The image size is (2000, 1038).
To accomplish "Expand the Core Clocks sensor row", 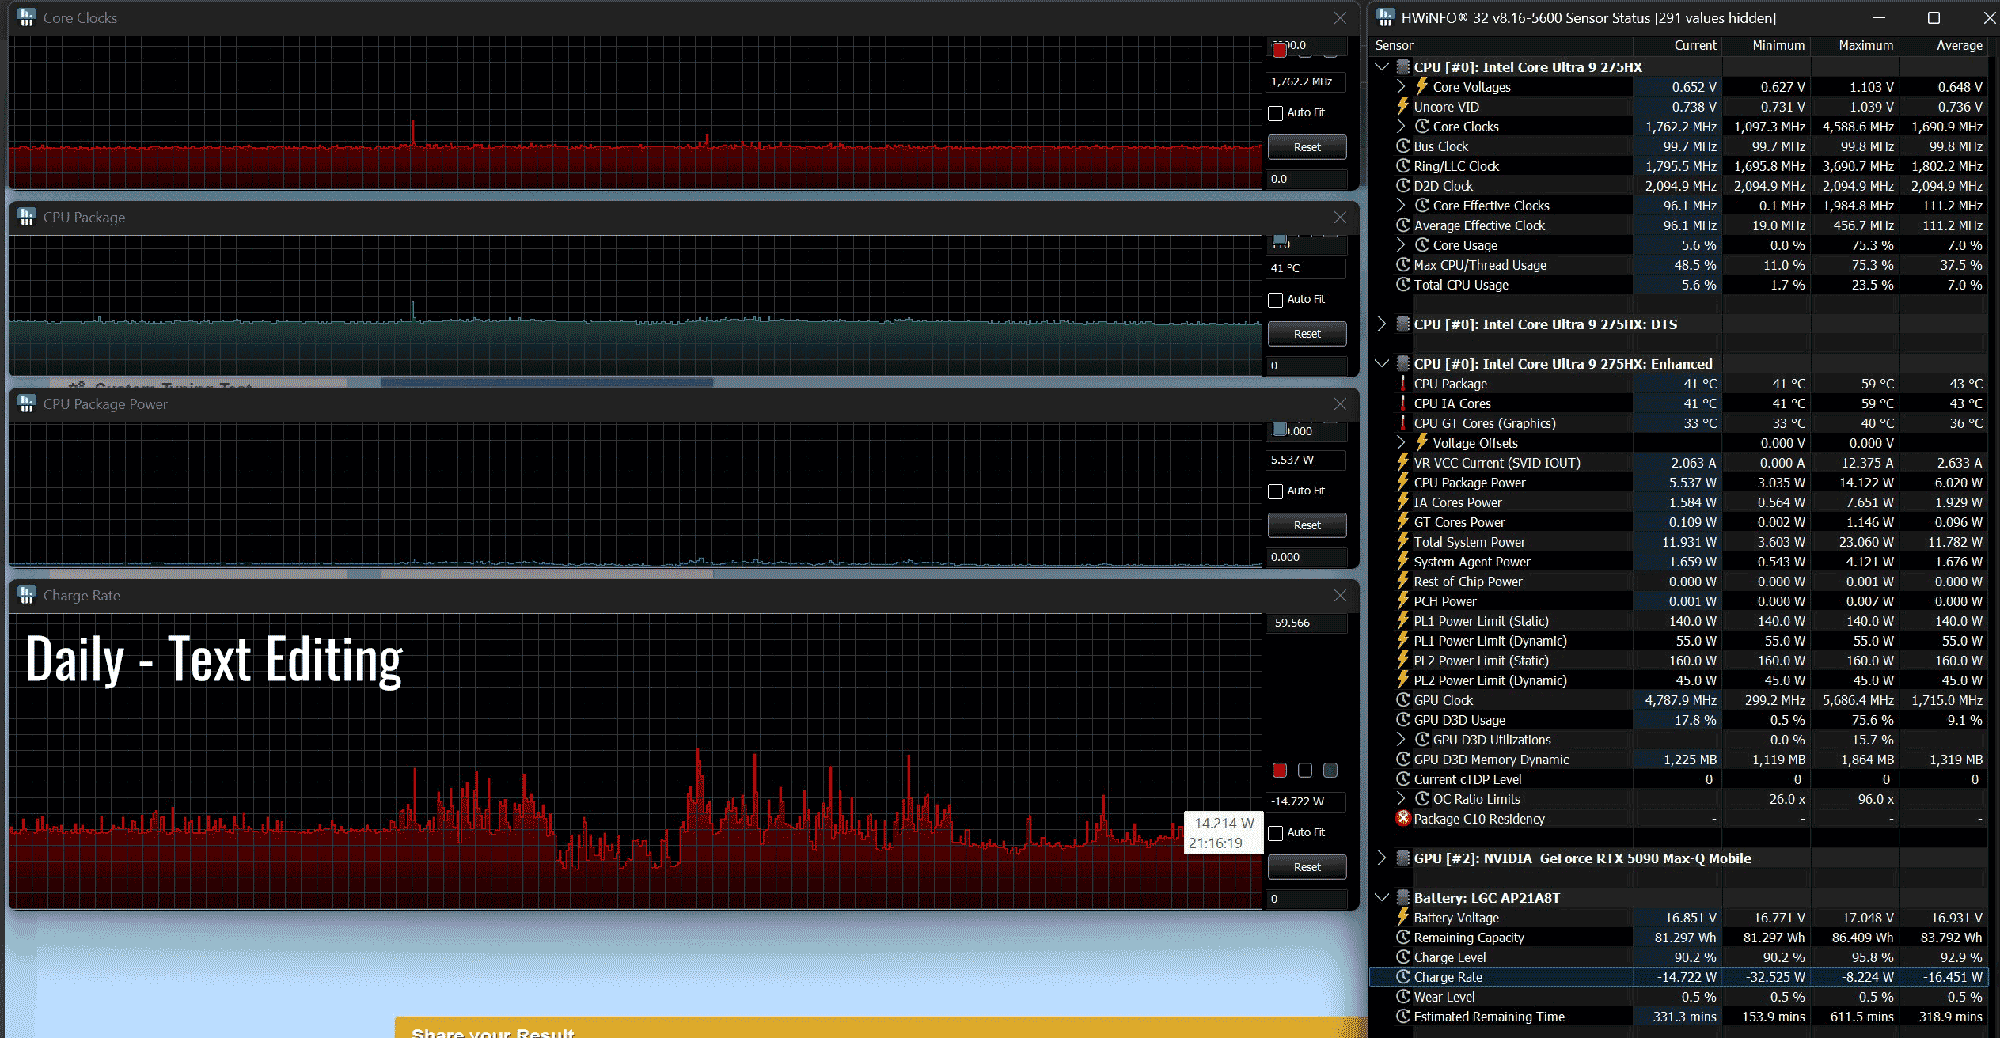I will click(1401, 126).
